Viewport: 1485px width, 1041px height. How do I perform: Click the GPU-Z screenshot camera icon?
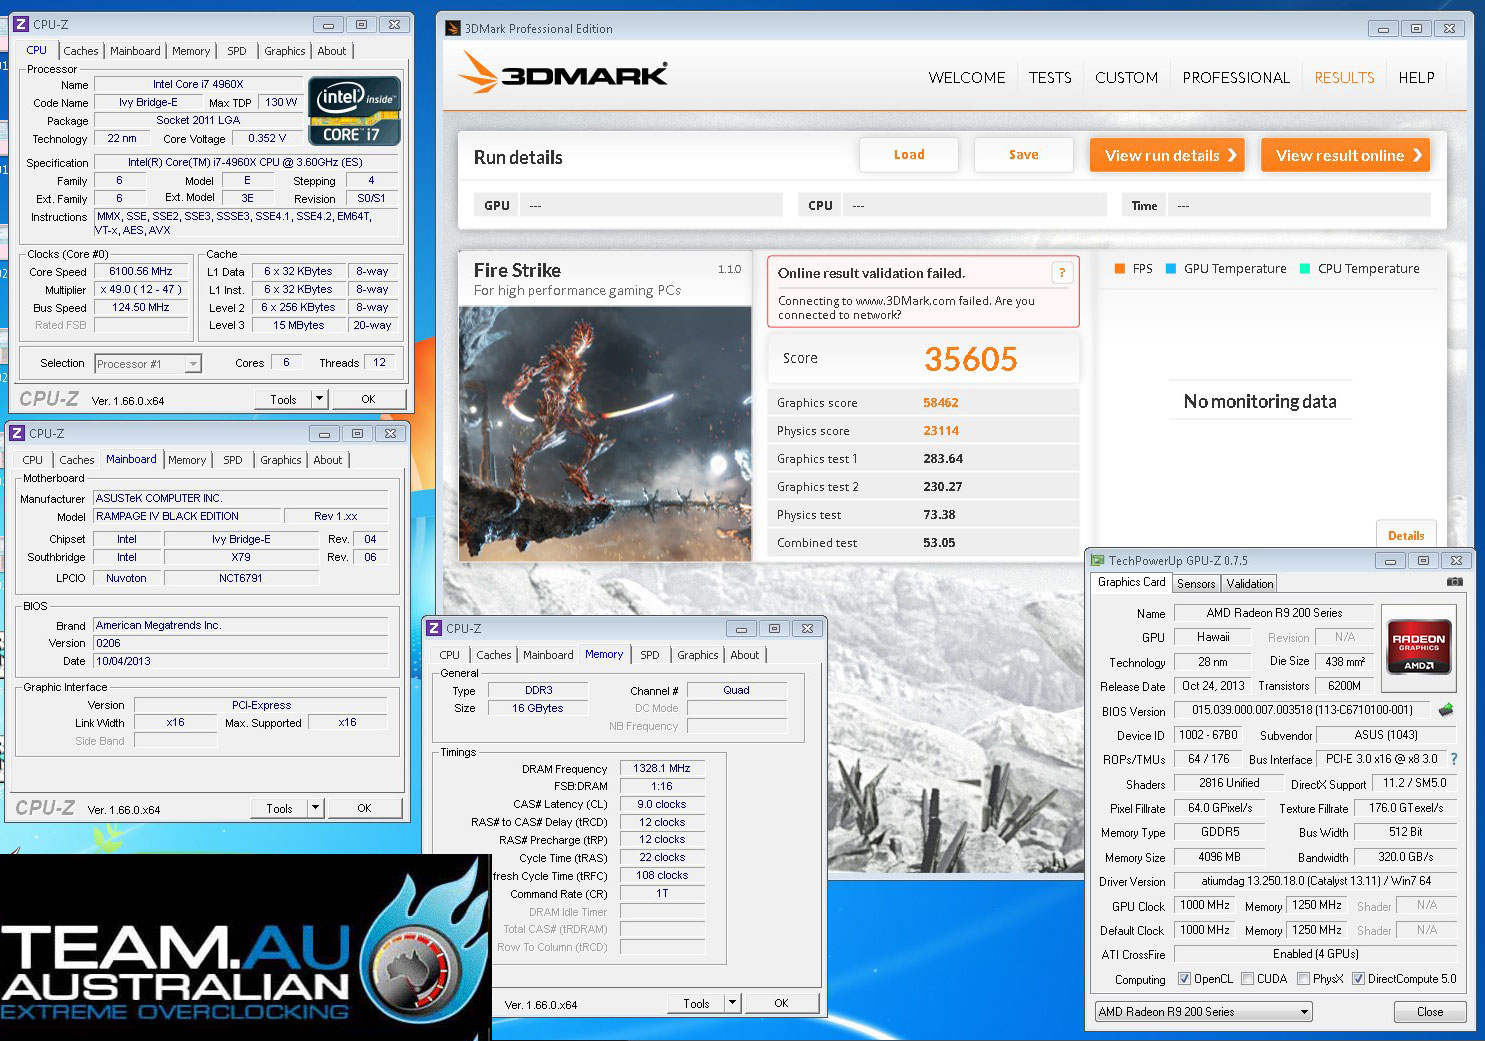click(x=1454, y=582)
